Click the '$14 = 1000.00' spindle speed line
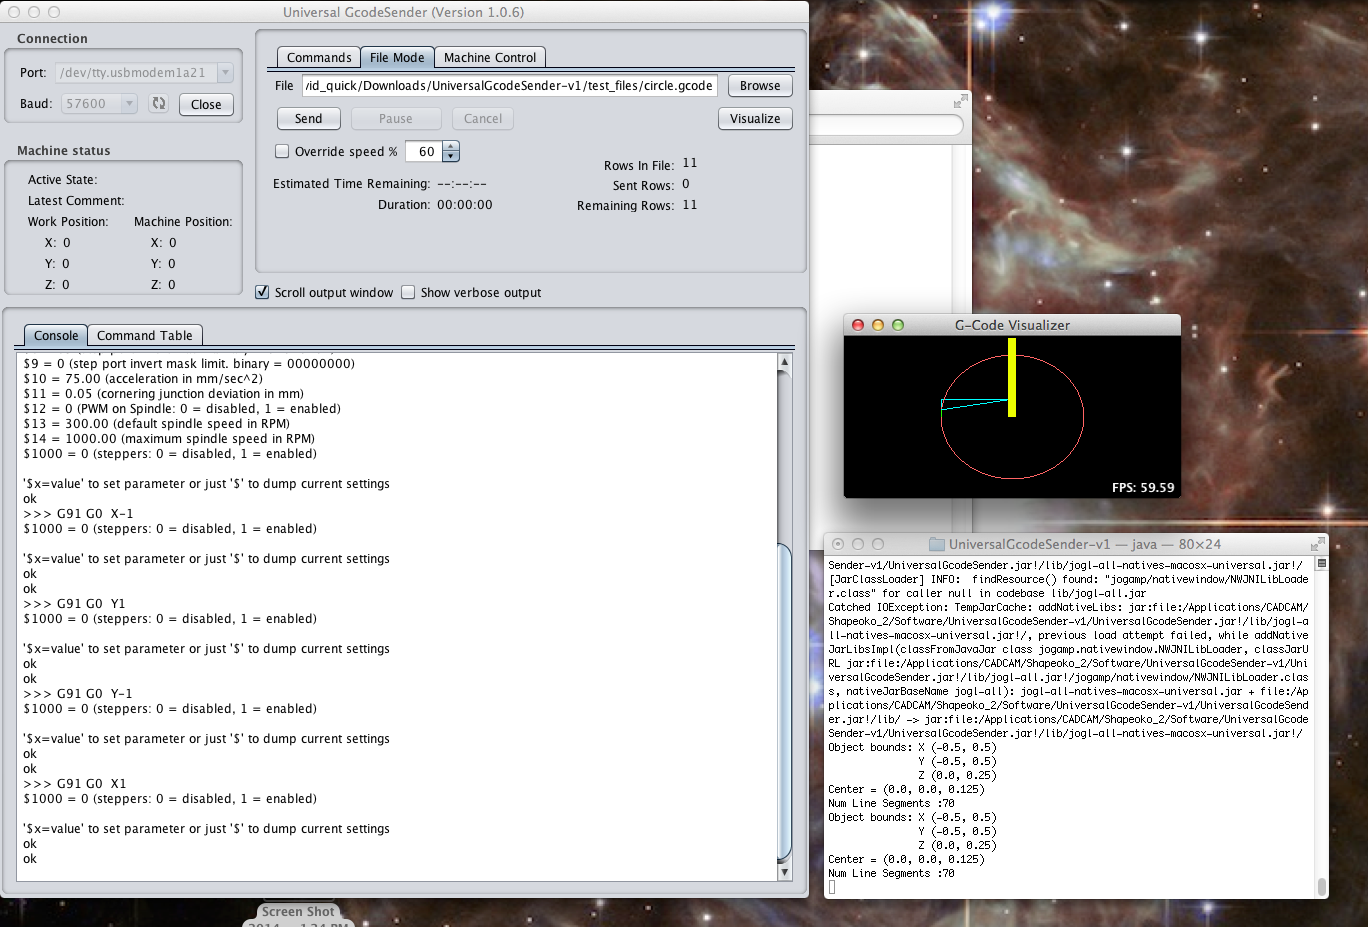 pyautogui.click(x=169, y=439)
